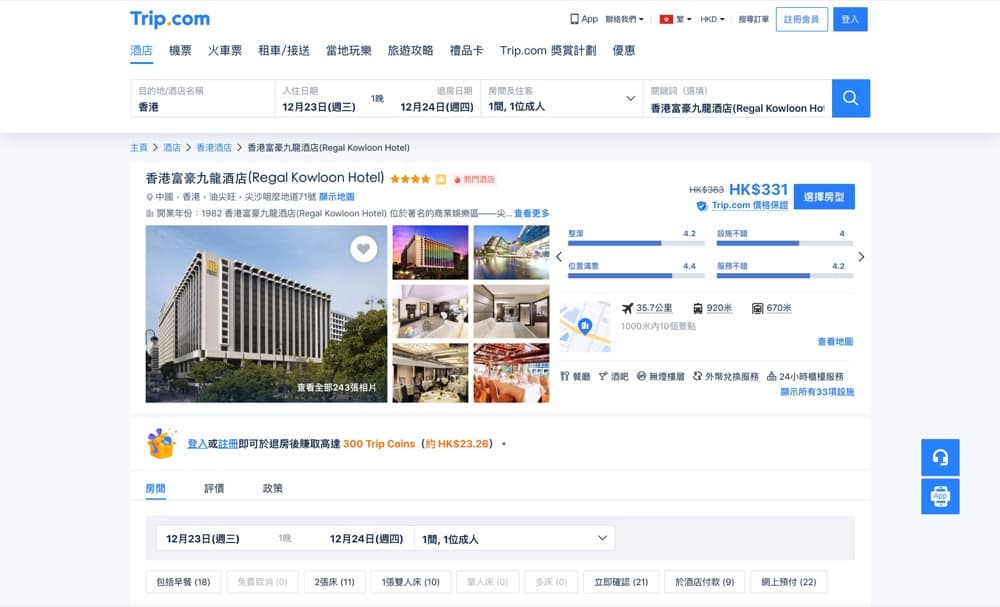Select the 火車票 navigation tab

click(224, 50)
